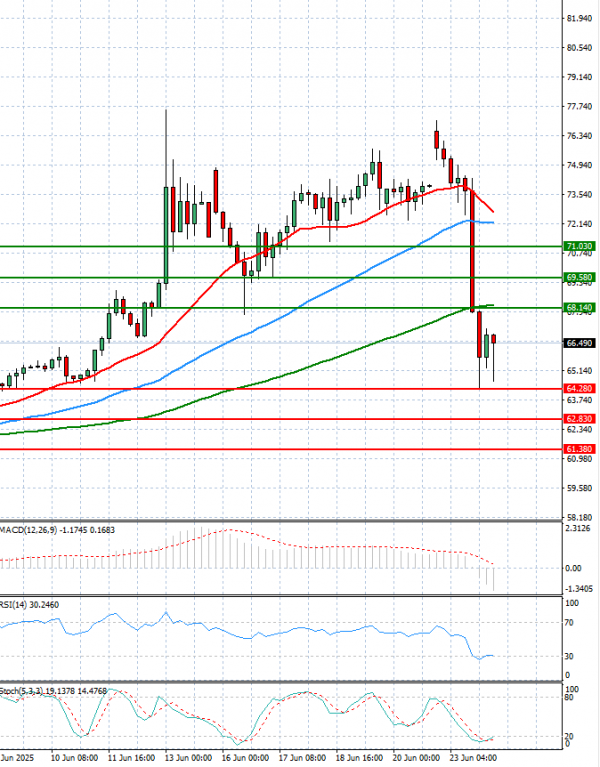
Task: Click the RSI(14) 30.2460 indicator title
Action: click(29, 605)
